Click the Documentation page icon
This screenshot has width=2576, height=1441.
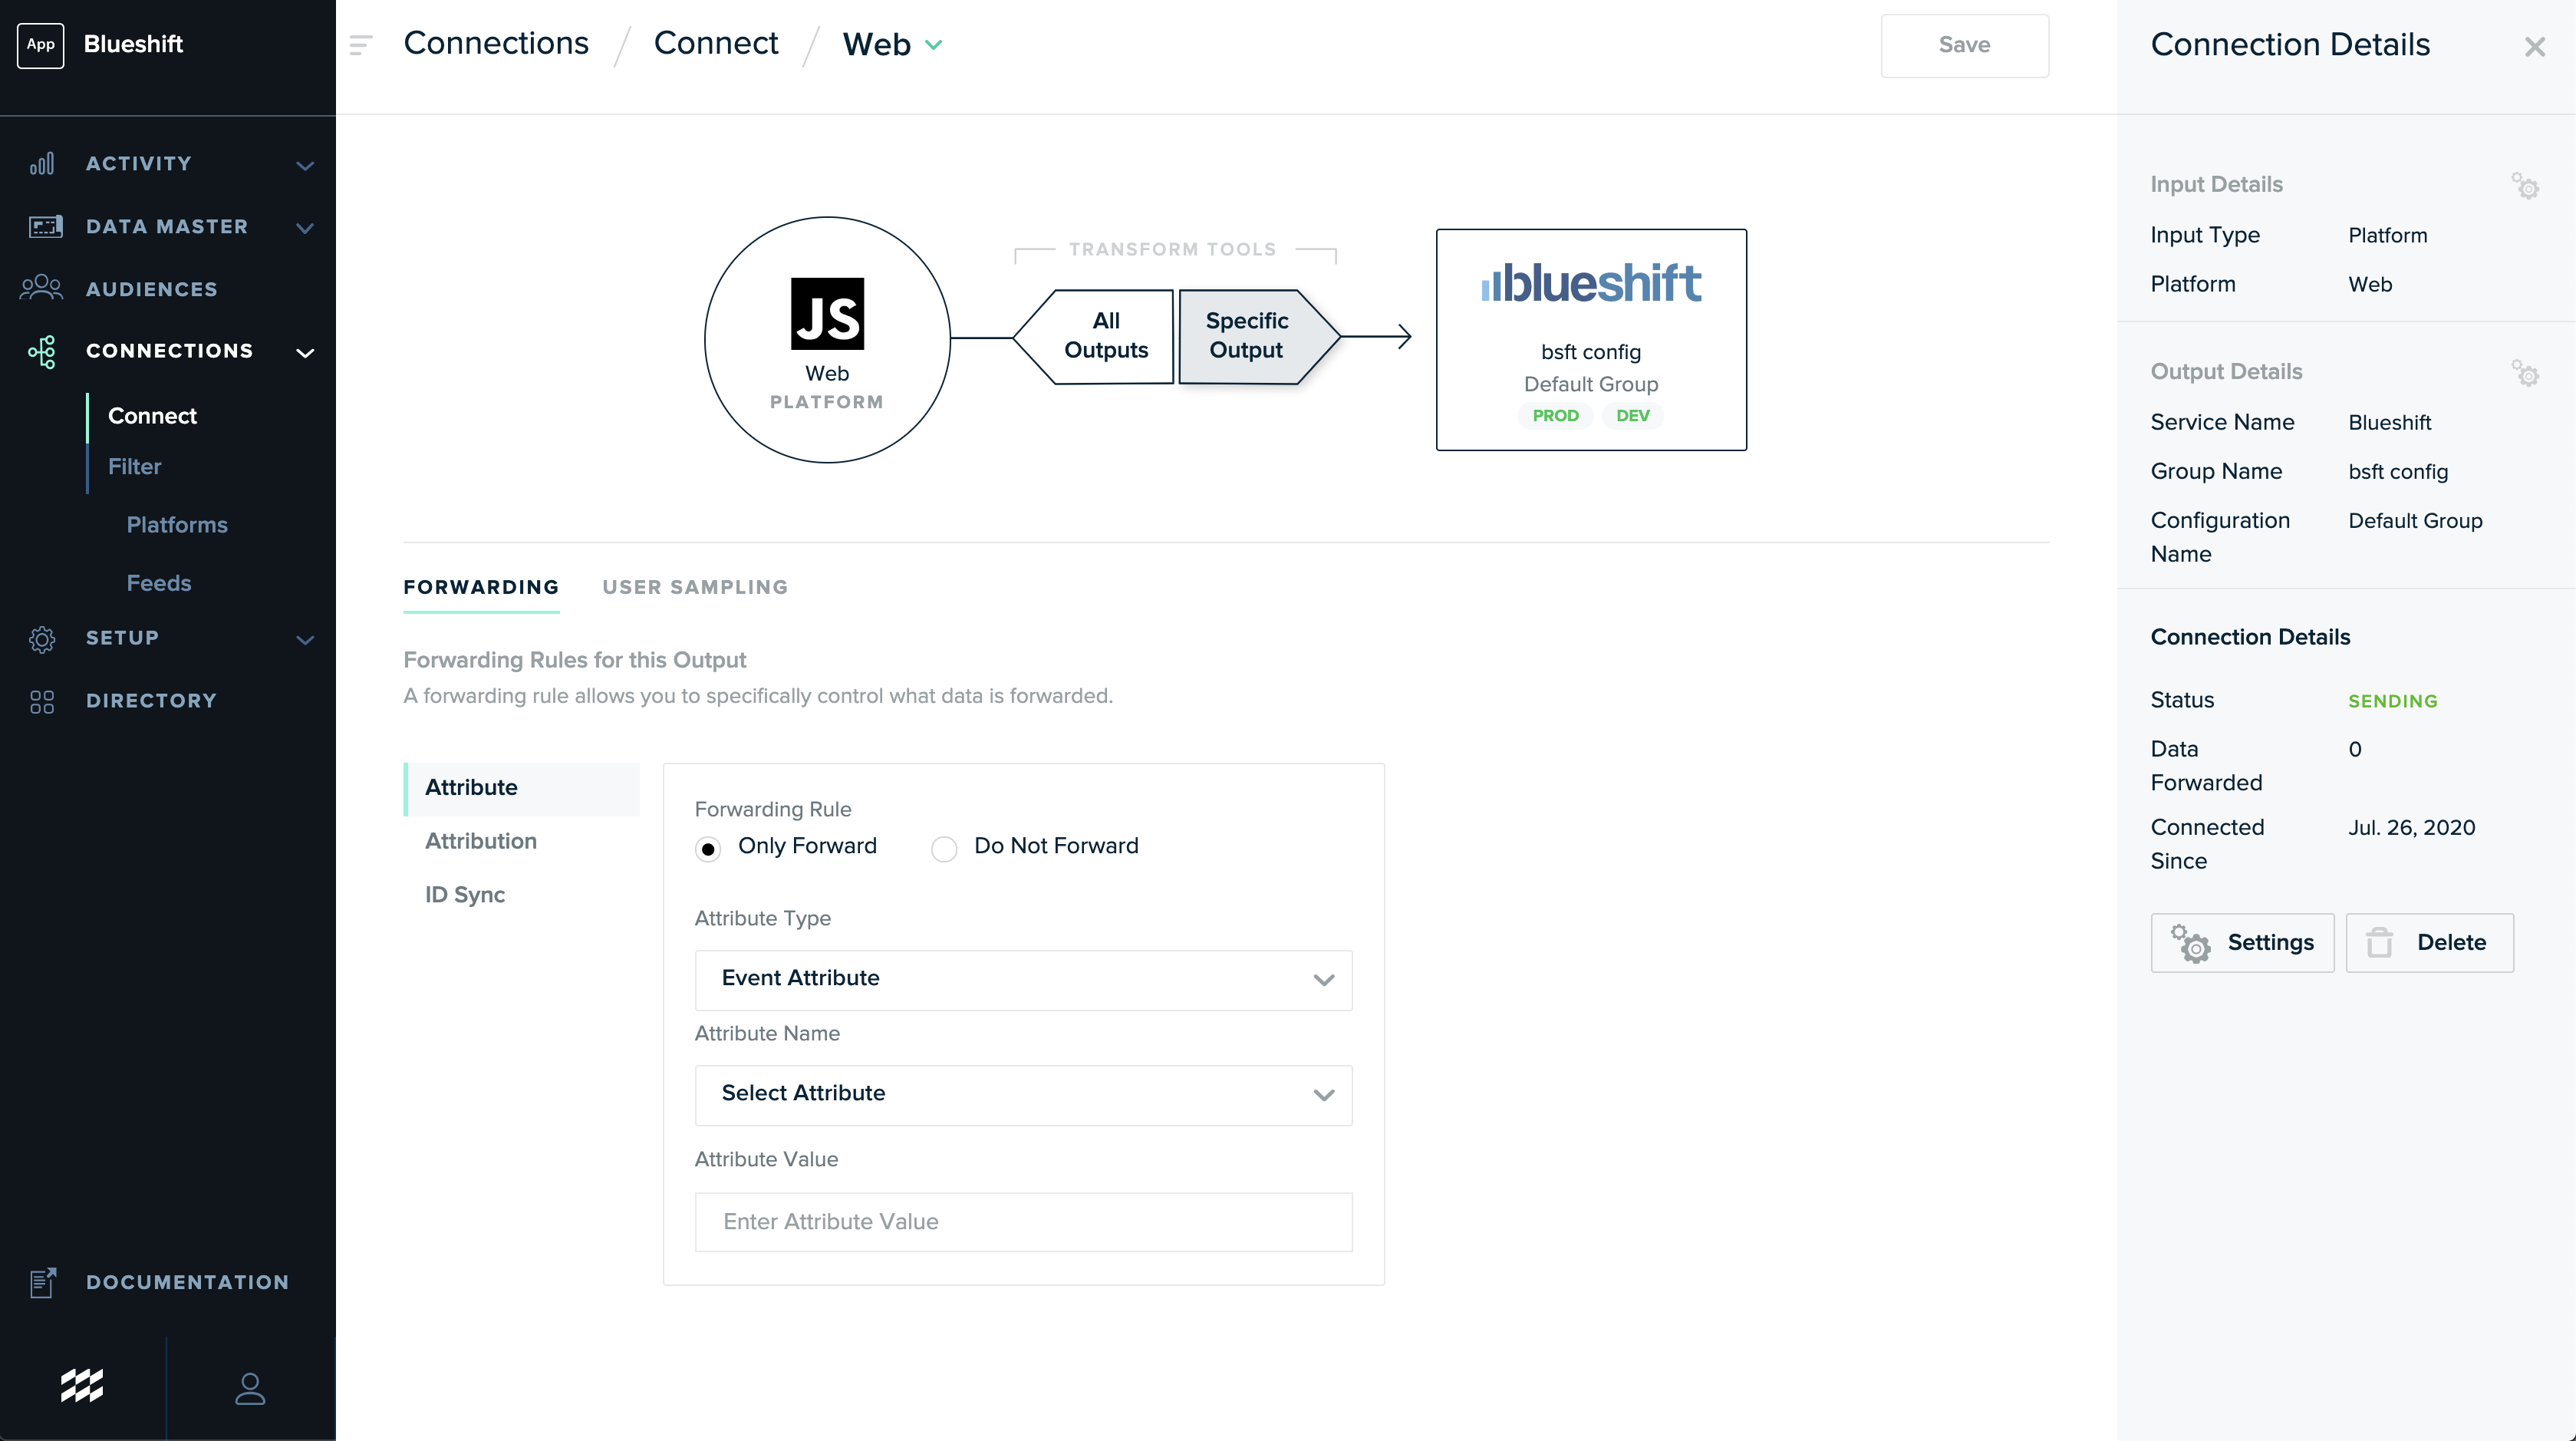click(x=43, y=1282)
